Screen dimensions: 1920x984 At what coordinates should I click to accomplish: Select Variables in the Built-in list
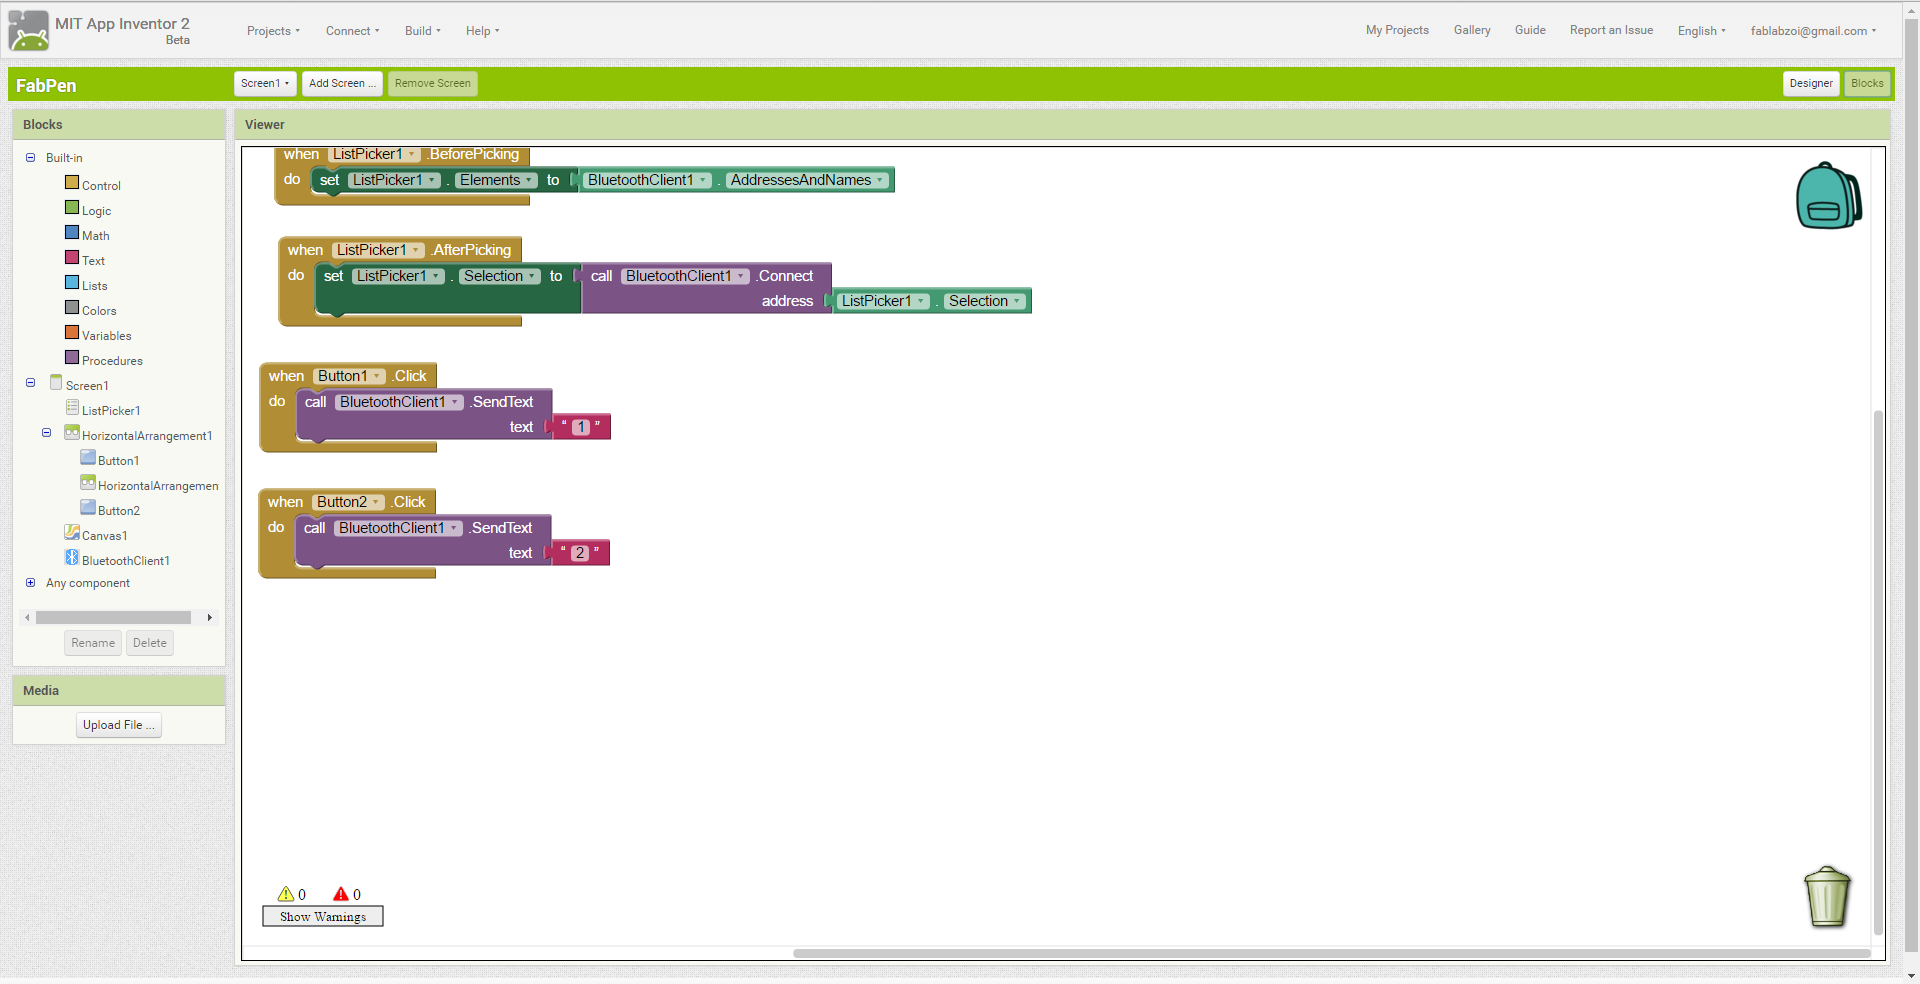(x=107, y=336)
